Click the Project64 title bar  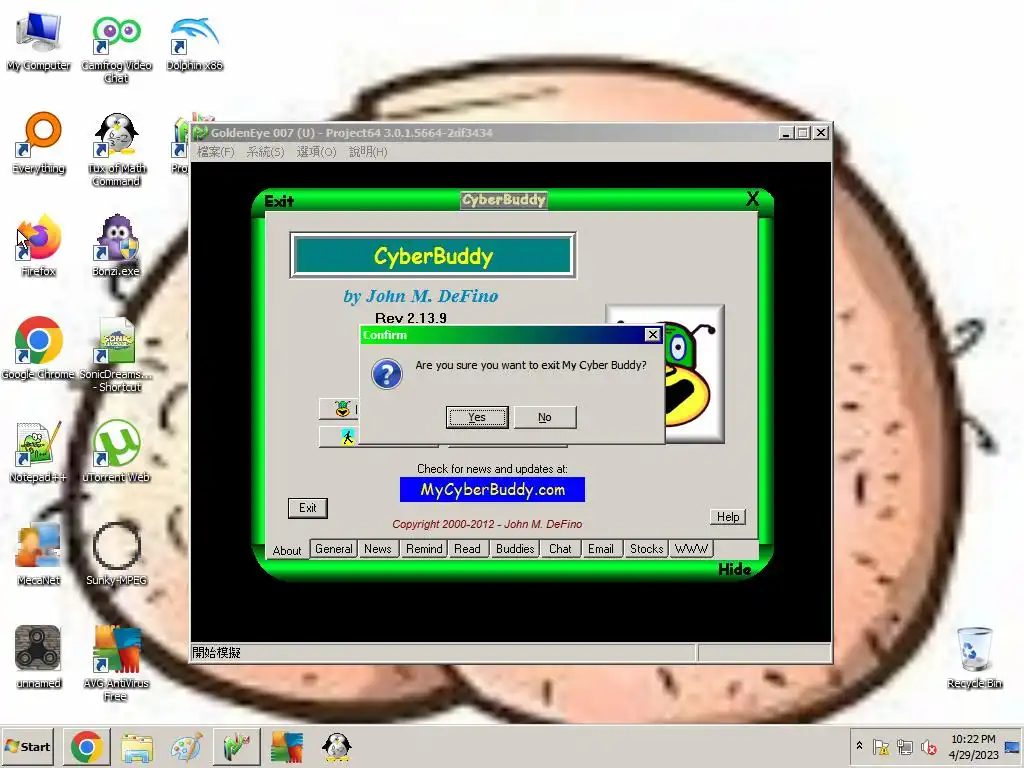[x=483, y=133]
